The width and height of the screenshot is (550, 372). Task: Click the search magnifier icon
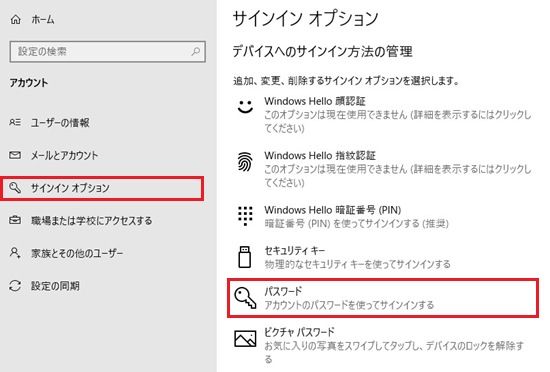(x=195, y=52)
